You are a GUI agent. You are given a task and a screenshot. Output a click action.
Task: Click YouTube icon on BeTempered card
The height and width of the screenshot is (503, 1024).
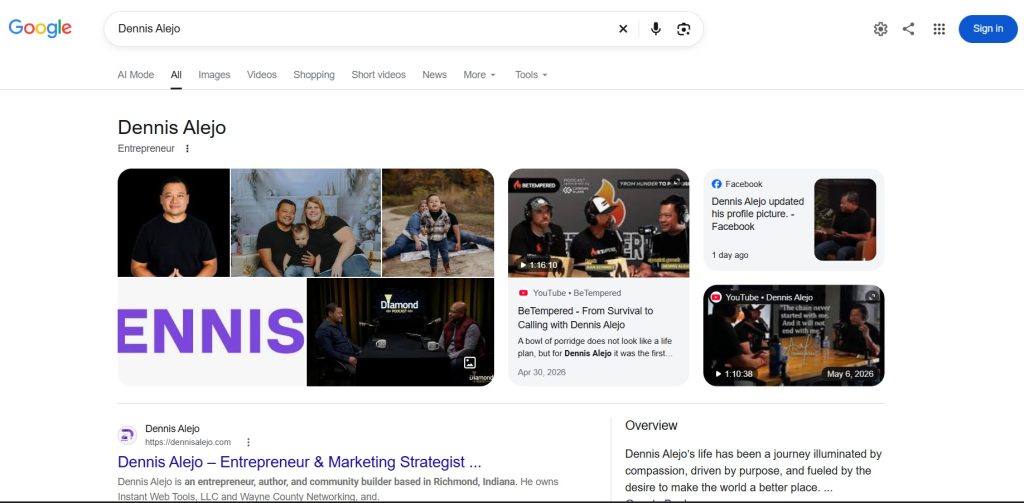coord(523,293)
